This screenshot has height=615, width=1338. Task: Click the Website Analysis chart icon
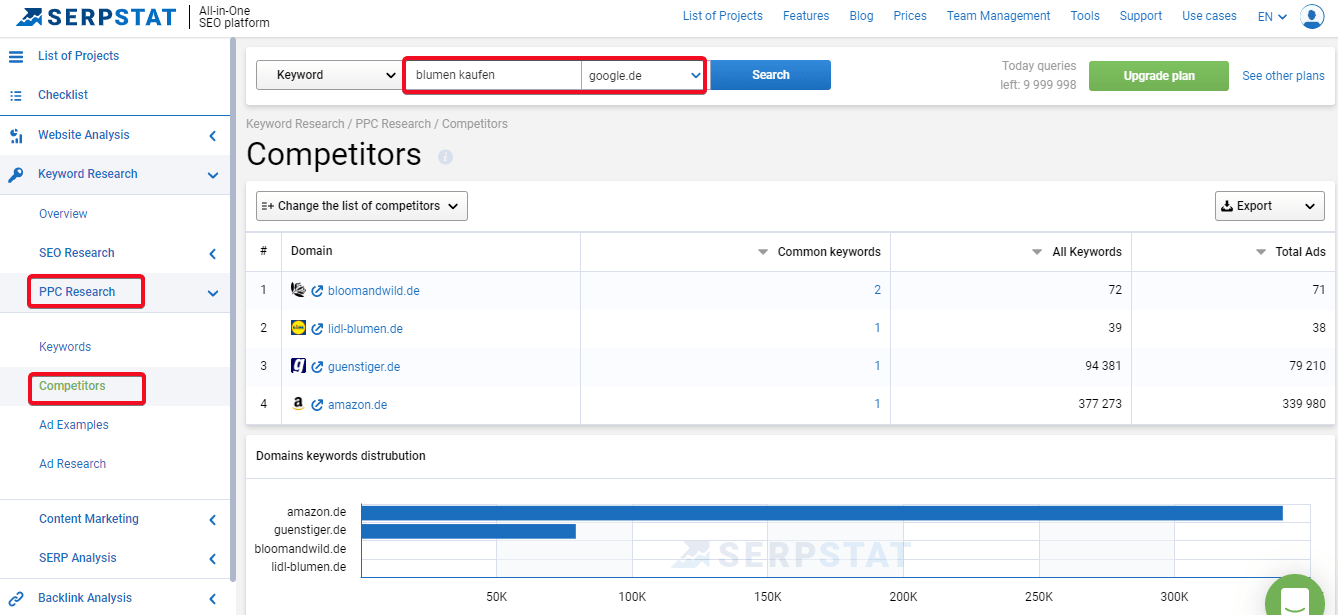click(x=16, y=135)
